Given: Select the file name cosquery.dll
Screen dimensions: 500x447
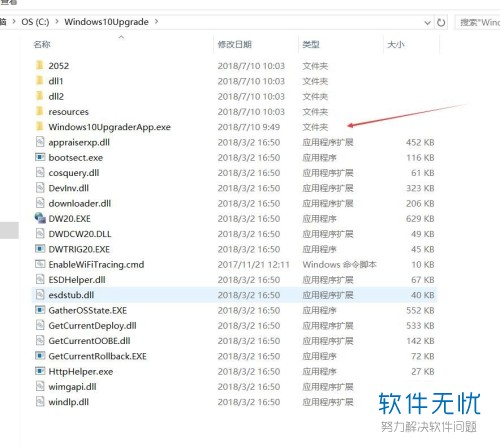Looking at the screenshot, I should point(74,173).
